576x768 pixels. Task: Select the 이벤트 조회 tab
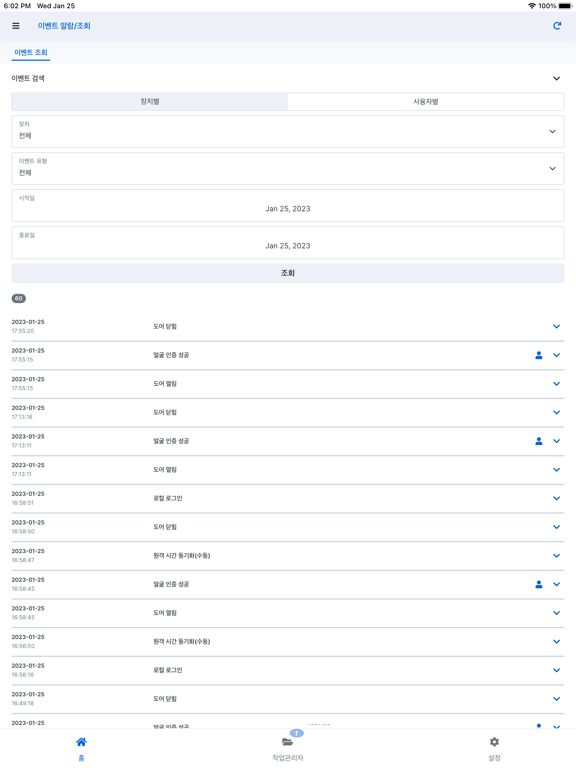pyautogui.click(x=31, y=52)
